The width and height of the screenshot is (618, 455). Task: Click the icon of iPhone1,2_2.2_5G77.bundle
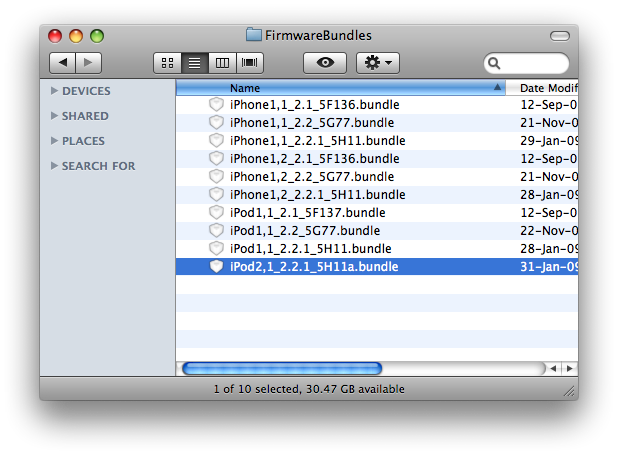click(x=216, y=177)
